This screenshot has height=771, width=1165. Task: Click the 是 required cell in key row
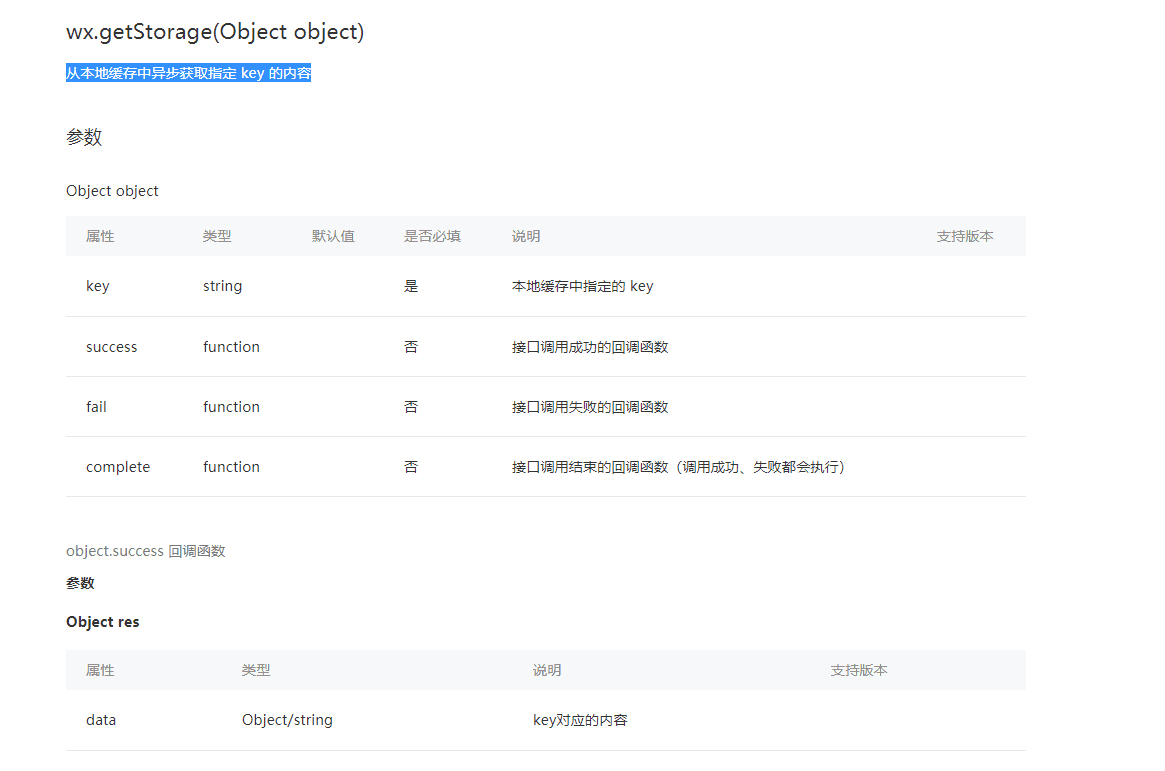[411, 286]
